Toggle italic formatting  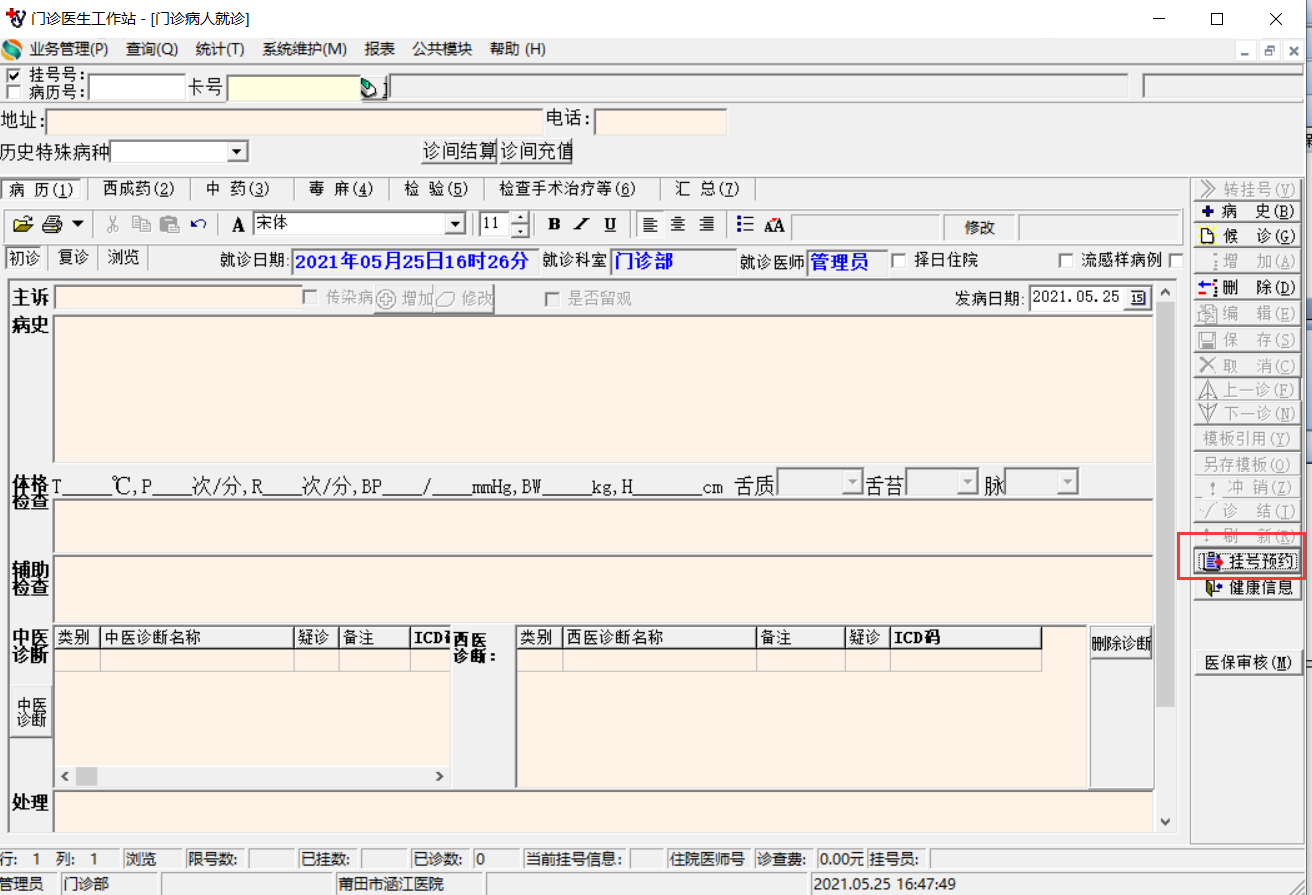[x=581, y=224]
